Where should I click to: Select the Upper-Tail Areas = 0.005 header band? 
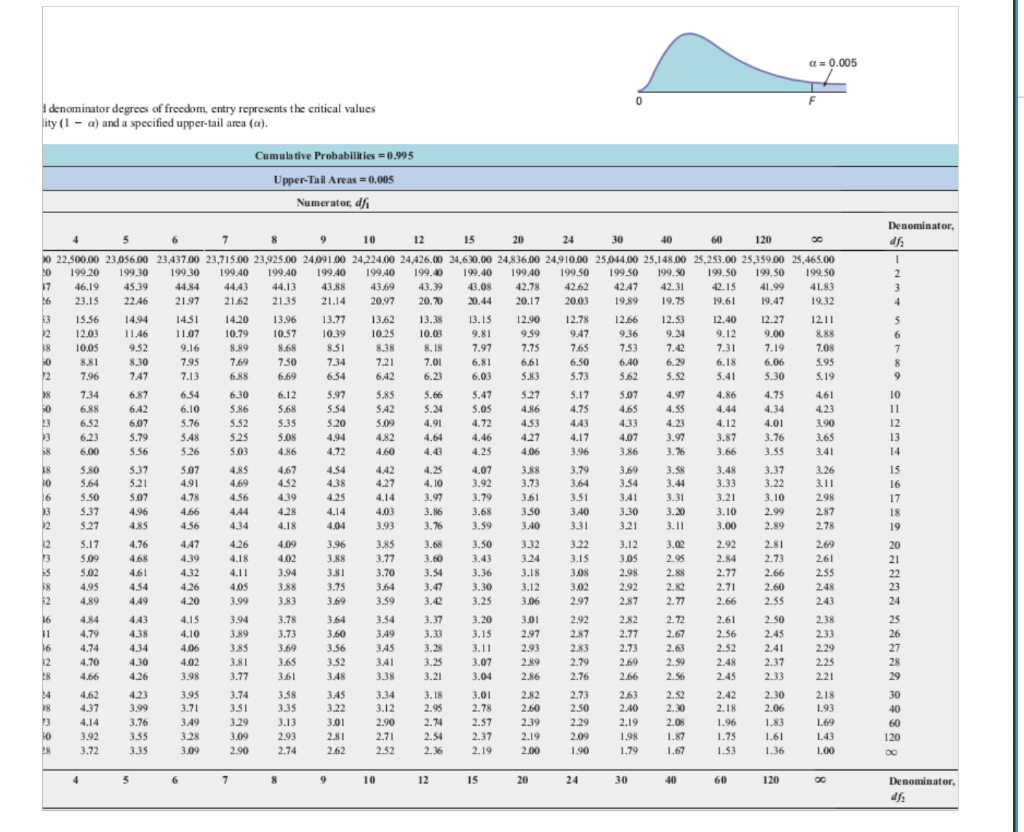[x=500, y=180]
